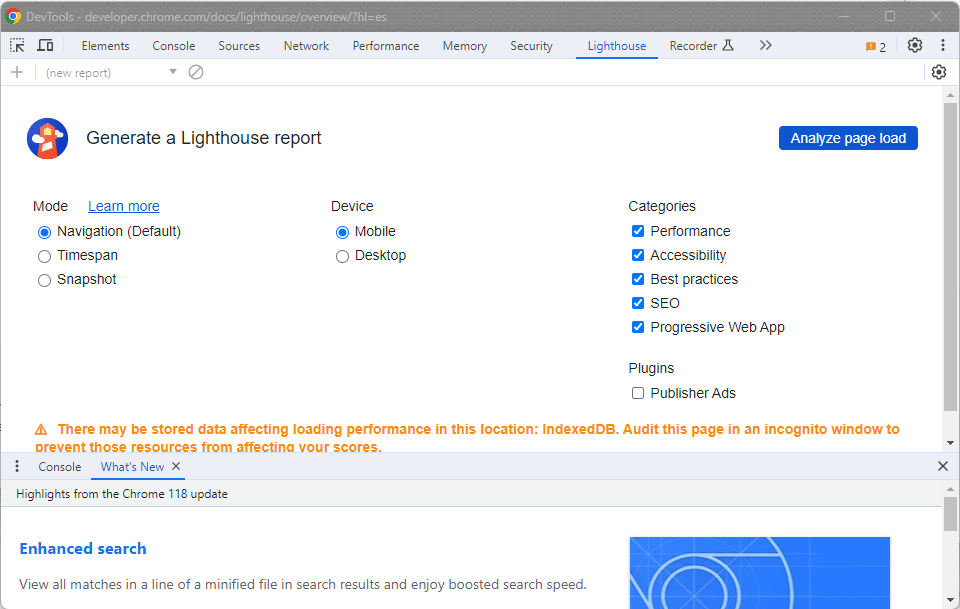Open Lighthouse settings gear icon
The image size is (960, 609).
938,72
